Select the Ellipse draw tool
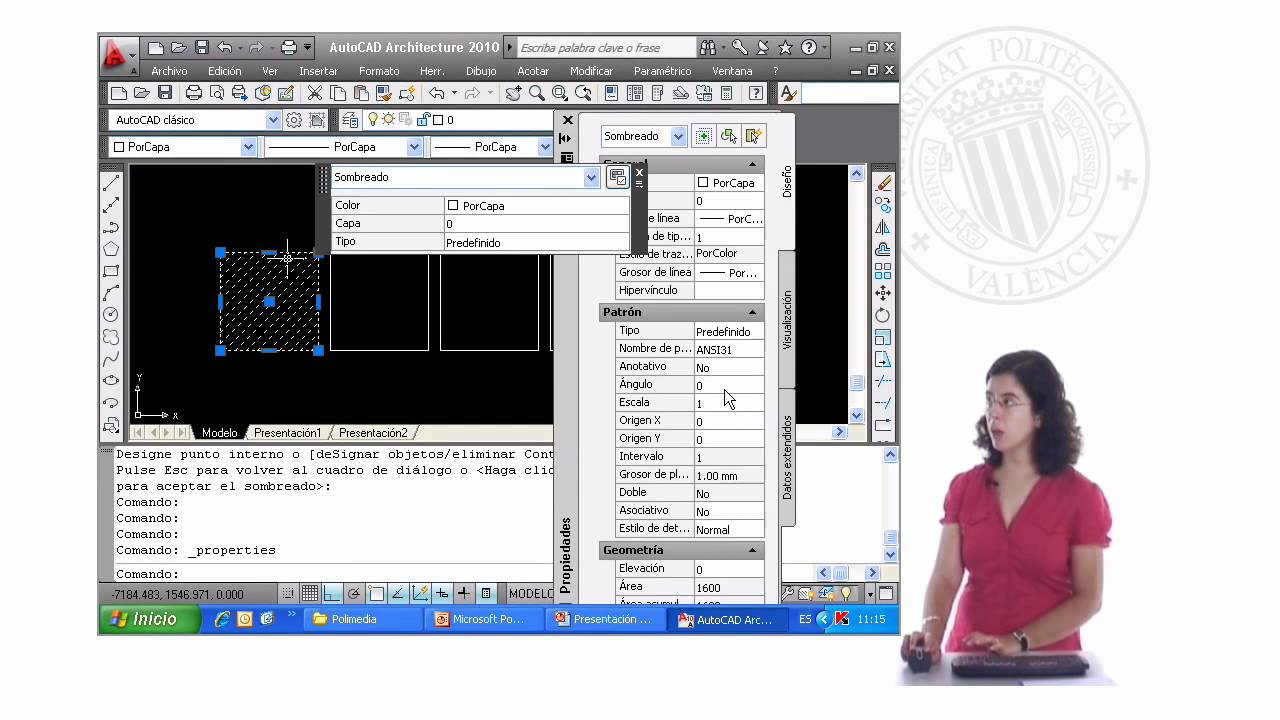The width and height of the screenshot is (1280, 720). tap(111, 381)
